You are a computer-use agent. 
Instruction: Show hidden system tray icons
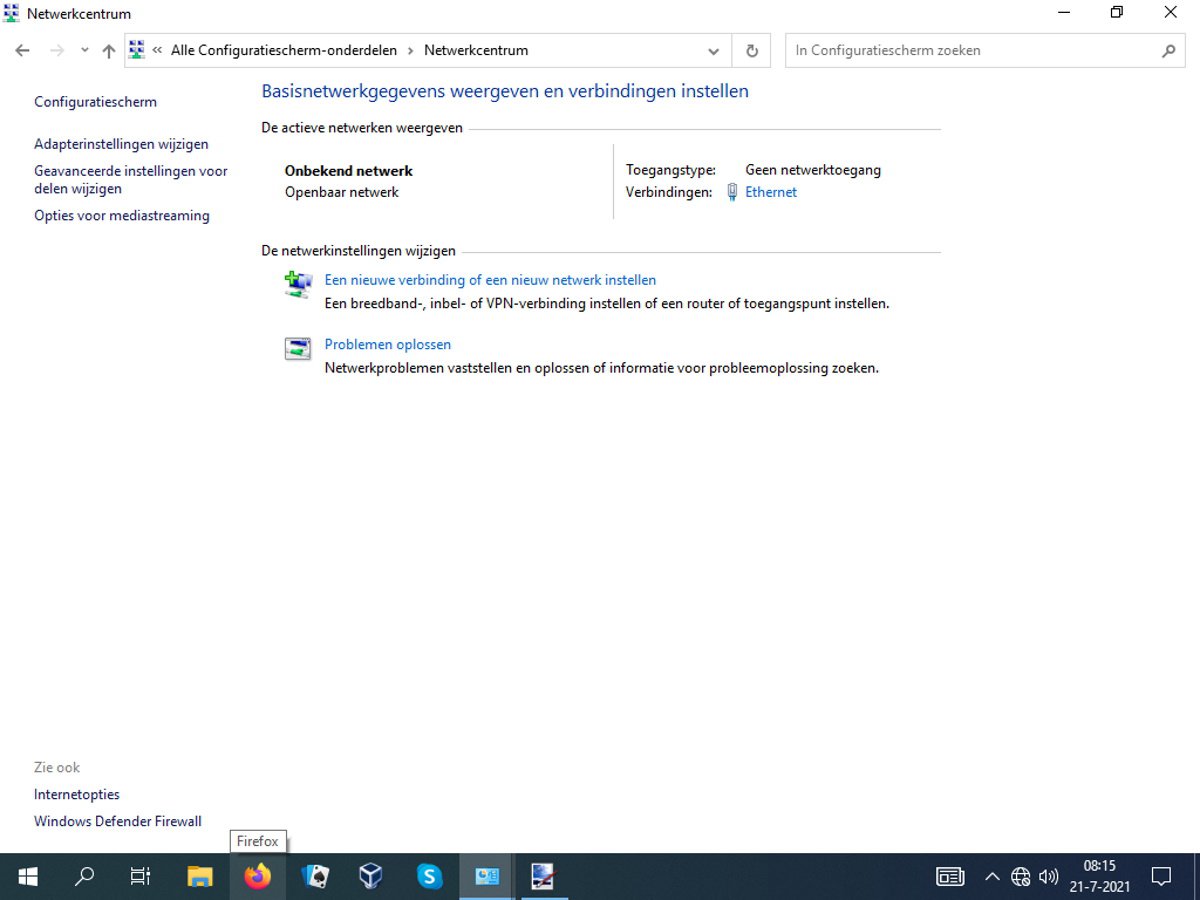pos(992,877)
